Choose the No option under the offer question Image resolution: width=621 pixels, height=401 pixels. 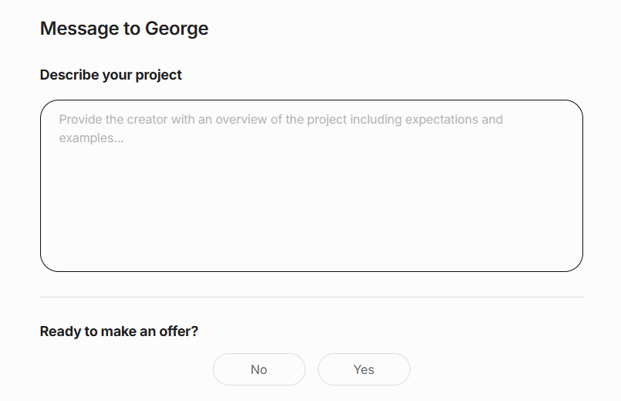(259, 369)
